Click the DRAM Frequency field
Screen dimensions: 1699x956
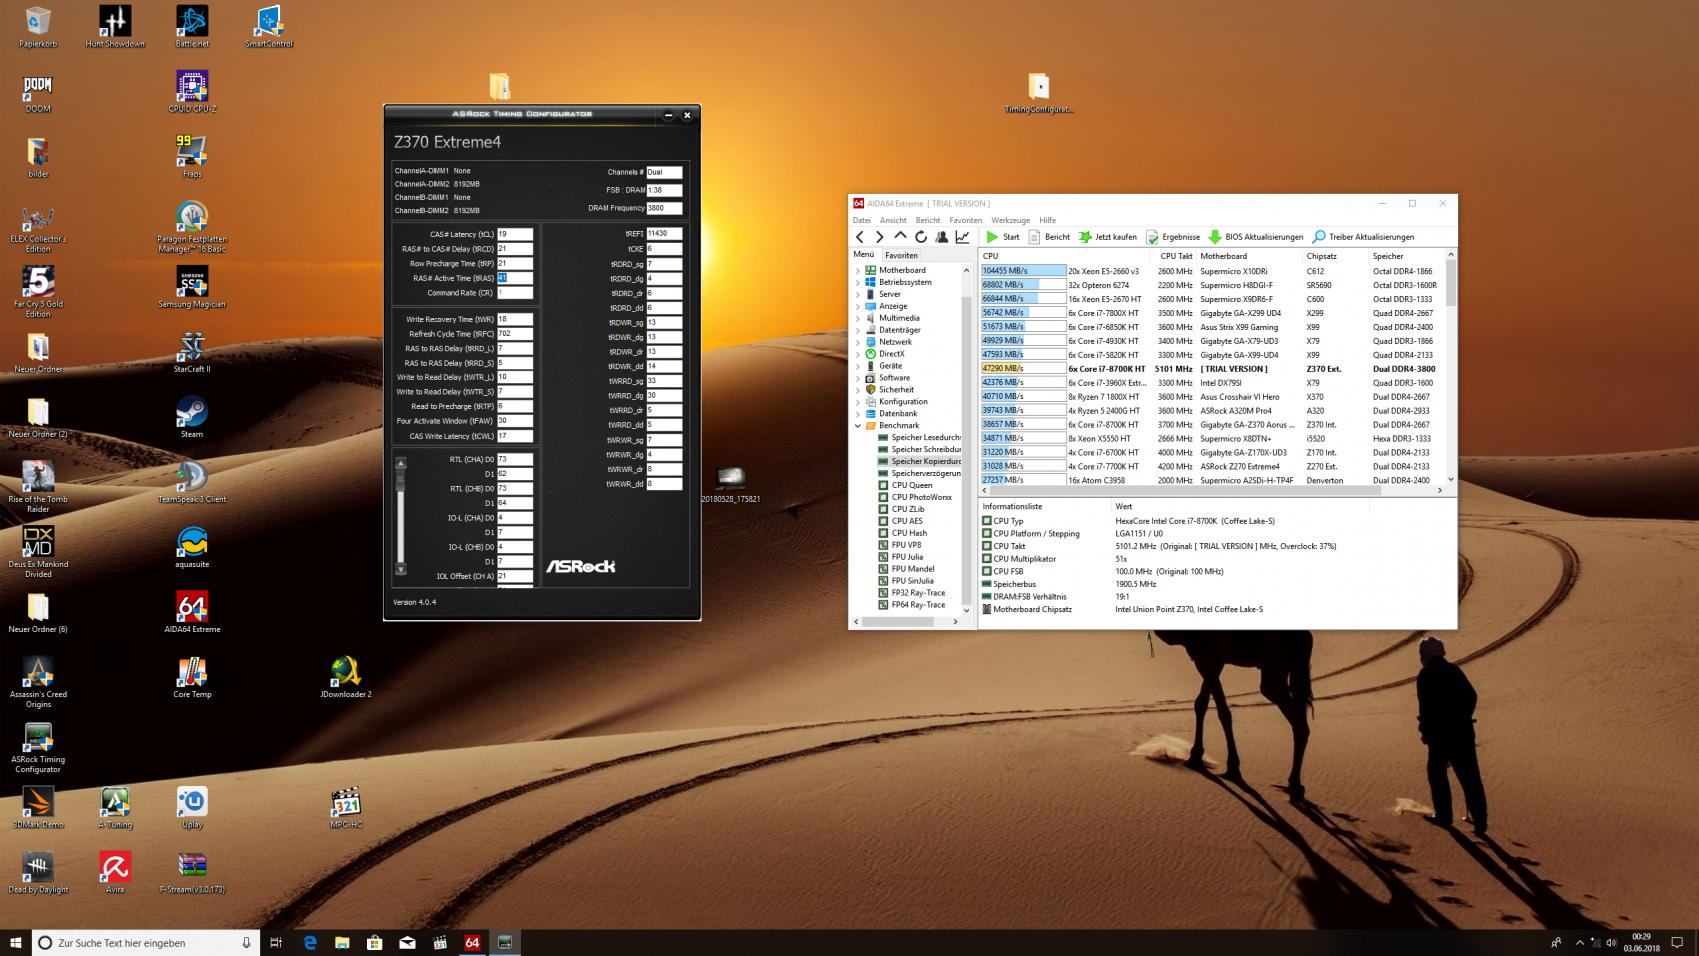point(664,209)
